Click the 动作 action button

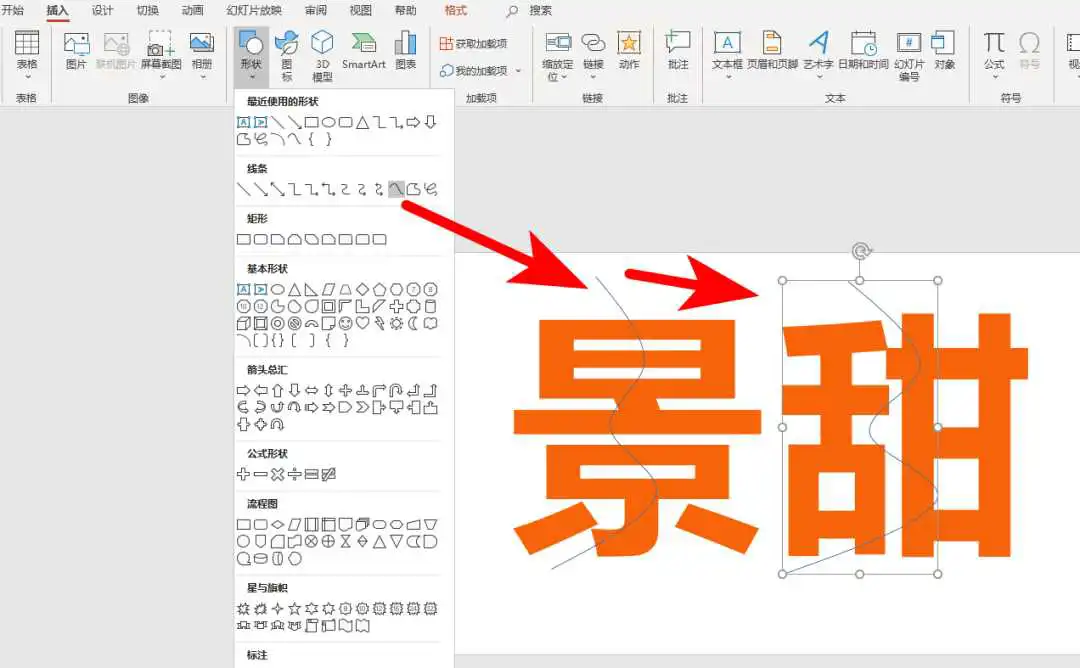point(629,50)
